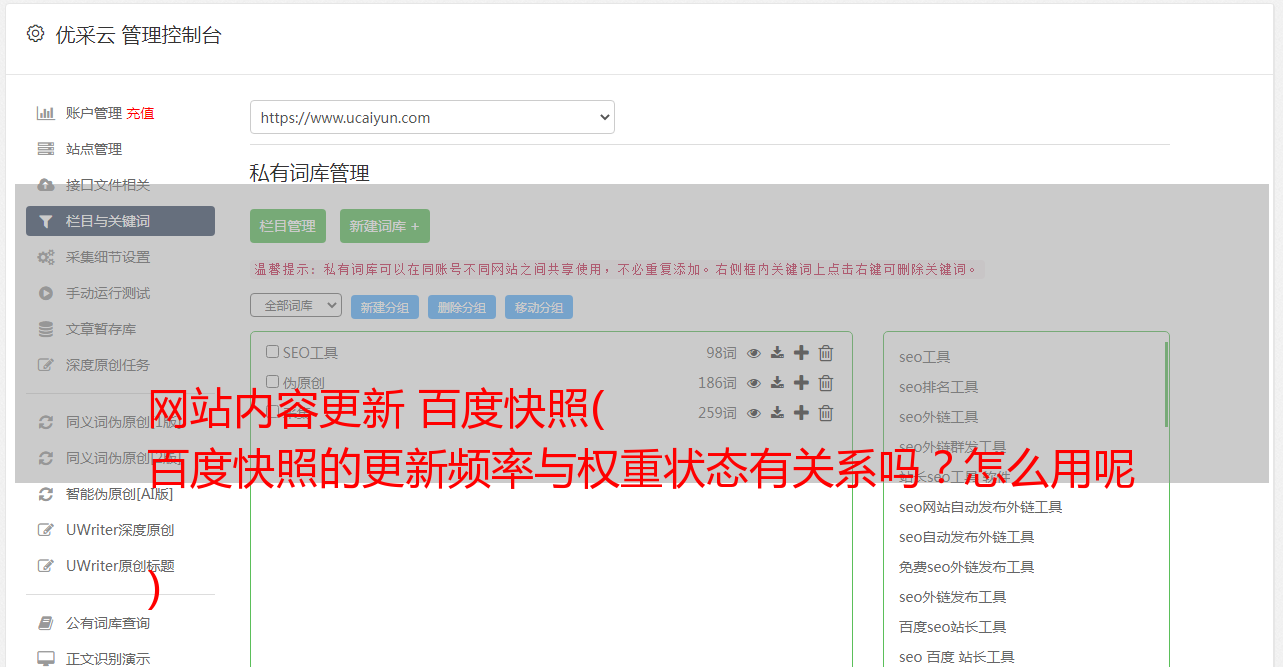The width and height of the screenshot is (1283, 667).
Task: Click the gear icon beside 优采云 管理控制台
Action: click(36, 34)
